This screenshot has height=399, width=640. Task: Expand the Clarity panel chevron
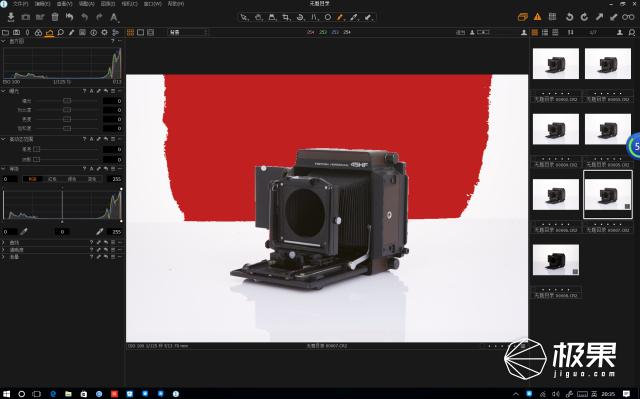[x=4, y=250]
